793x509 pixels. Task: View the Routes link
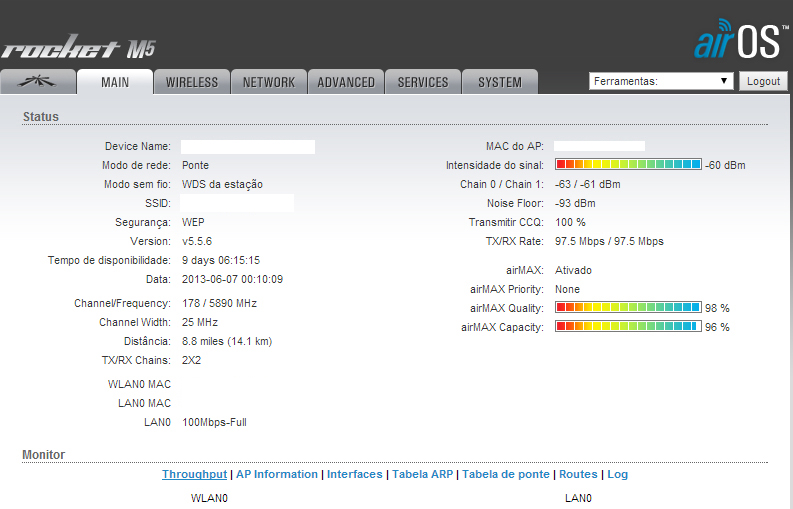578,474
